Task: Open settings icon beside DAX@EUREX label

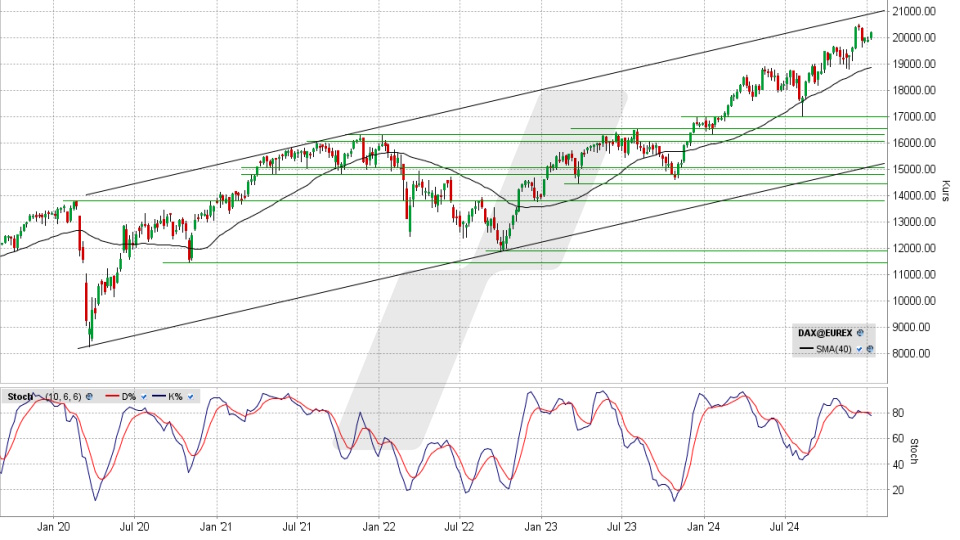Action: (860, 333)
